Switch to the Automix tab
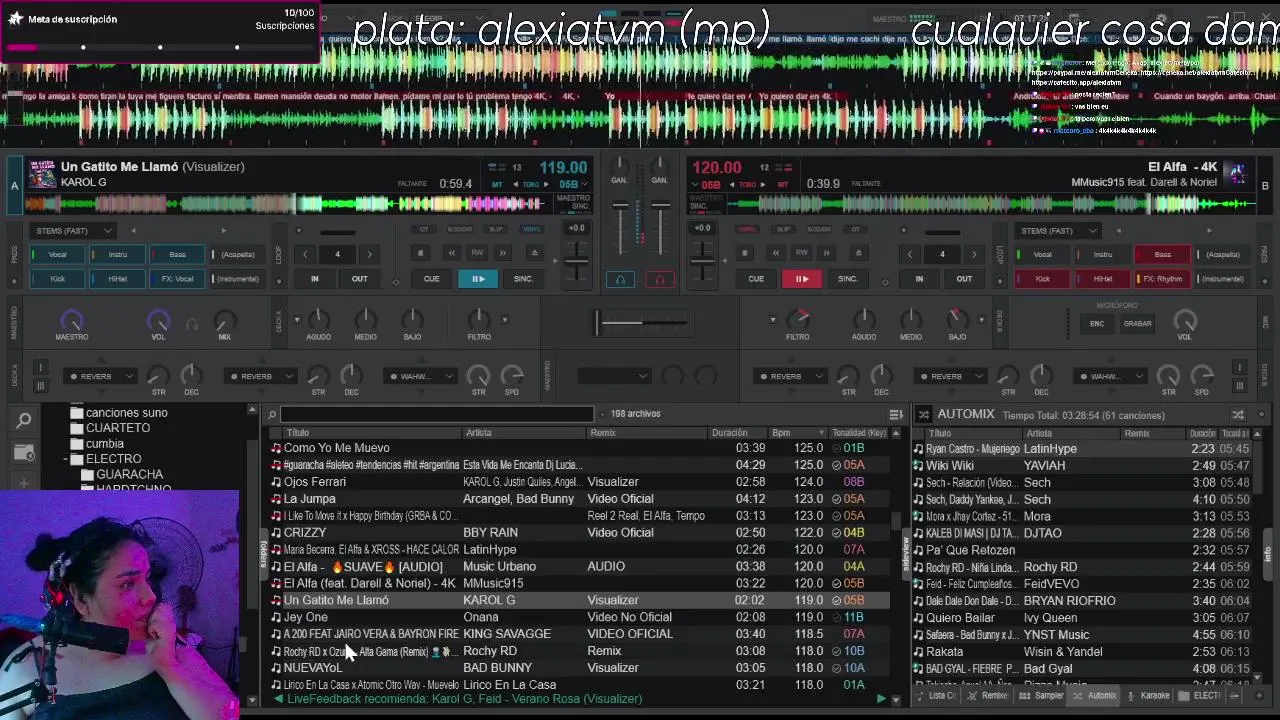Screen dimensions: 1280x720 (x=1094, y=696)
